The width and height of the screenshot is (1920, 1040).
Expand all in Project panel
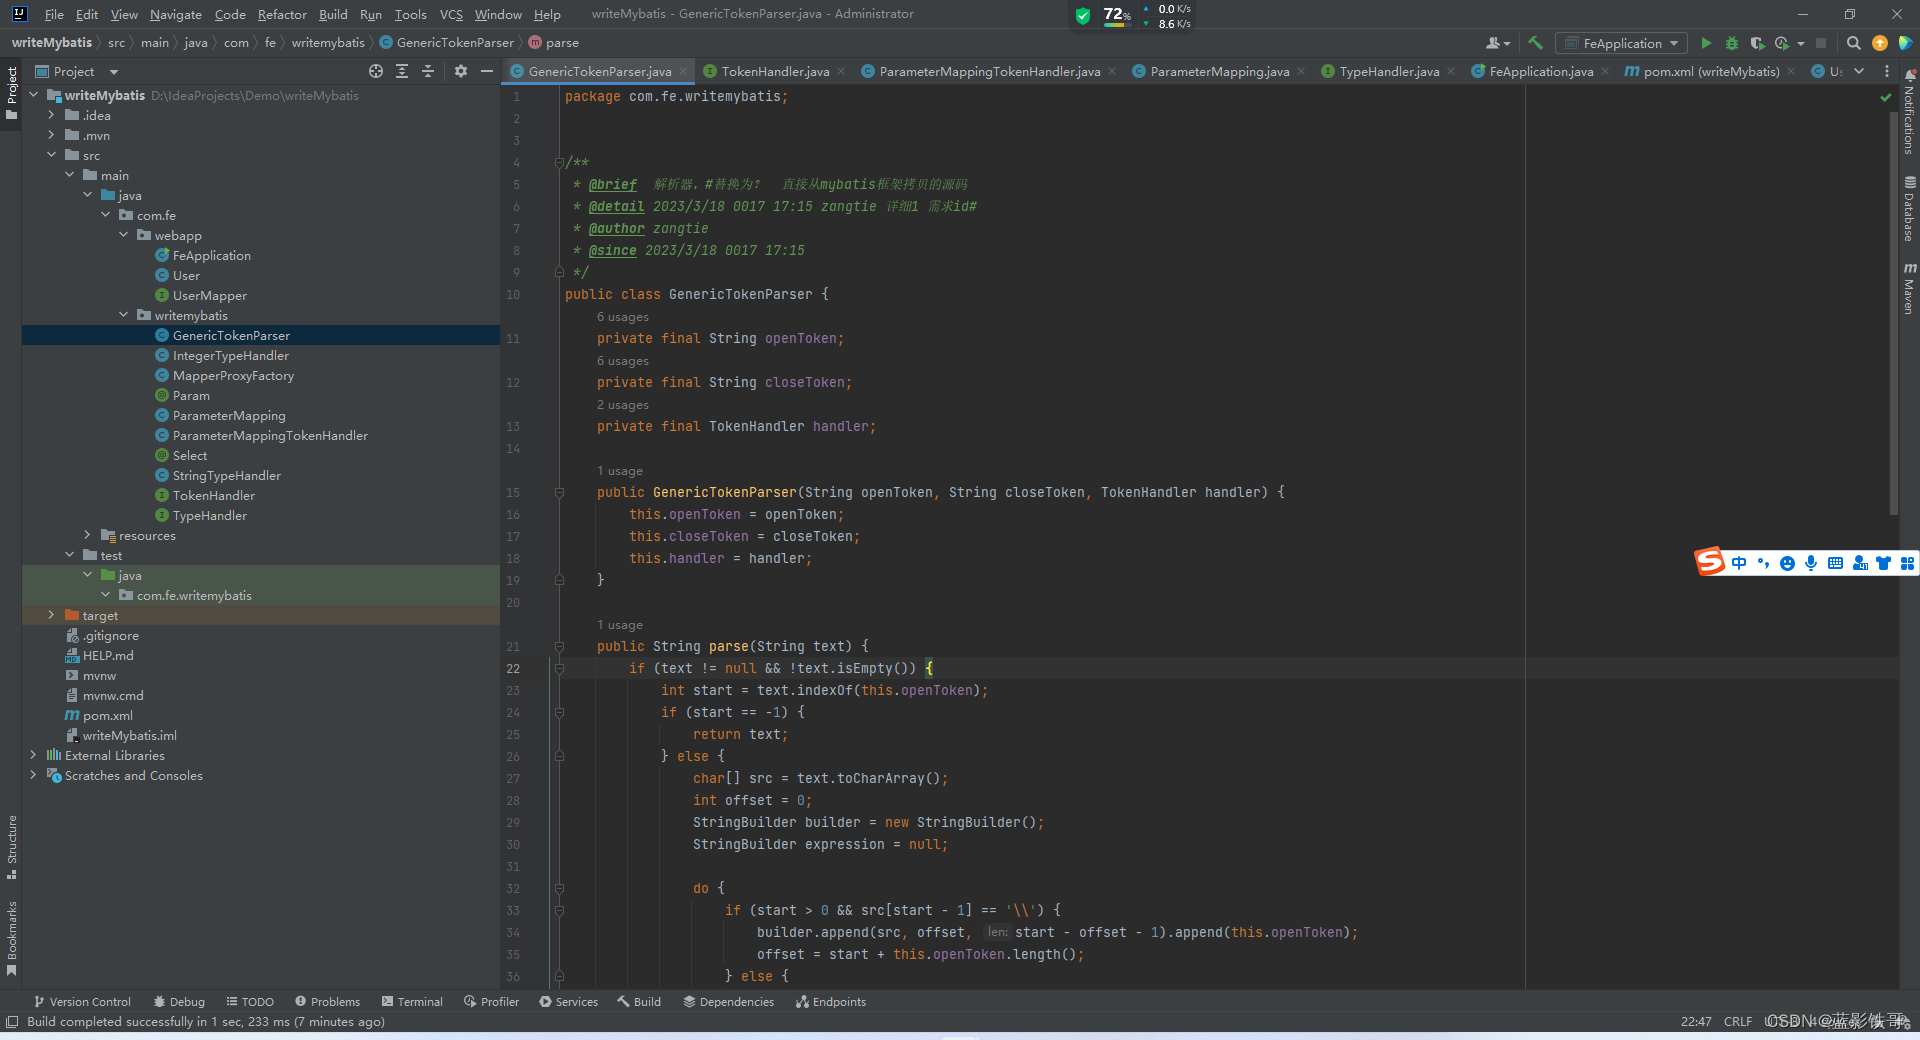[x=402, y=71]
